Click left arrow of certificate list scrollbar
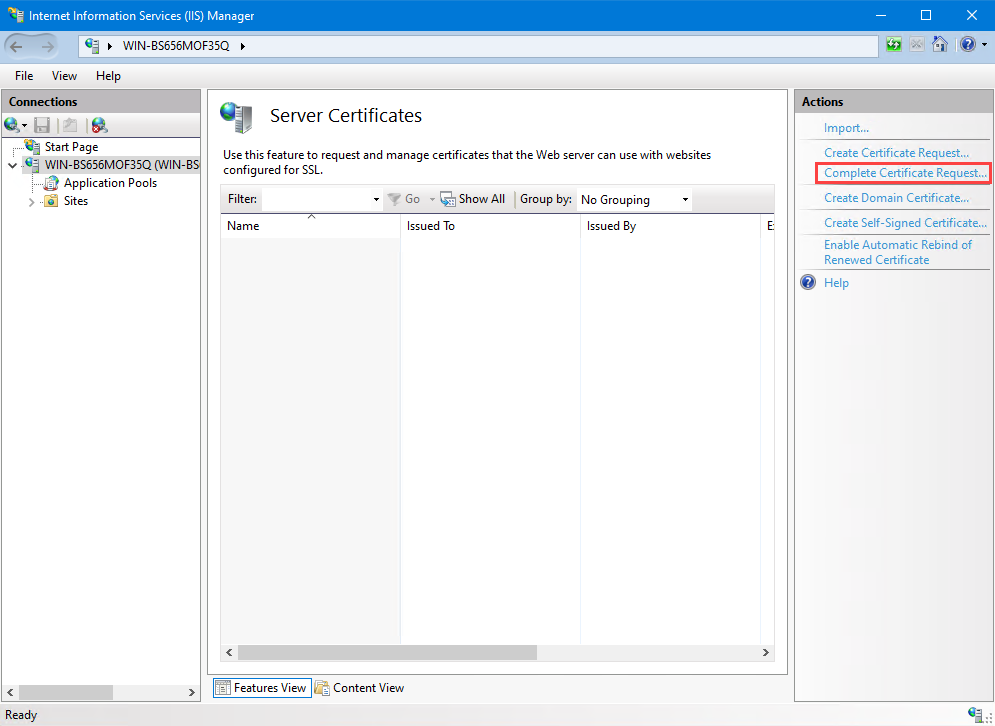This screenshot has height=726, width=995. pyautogui.click(x=229, y=652)
